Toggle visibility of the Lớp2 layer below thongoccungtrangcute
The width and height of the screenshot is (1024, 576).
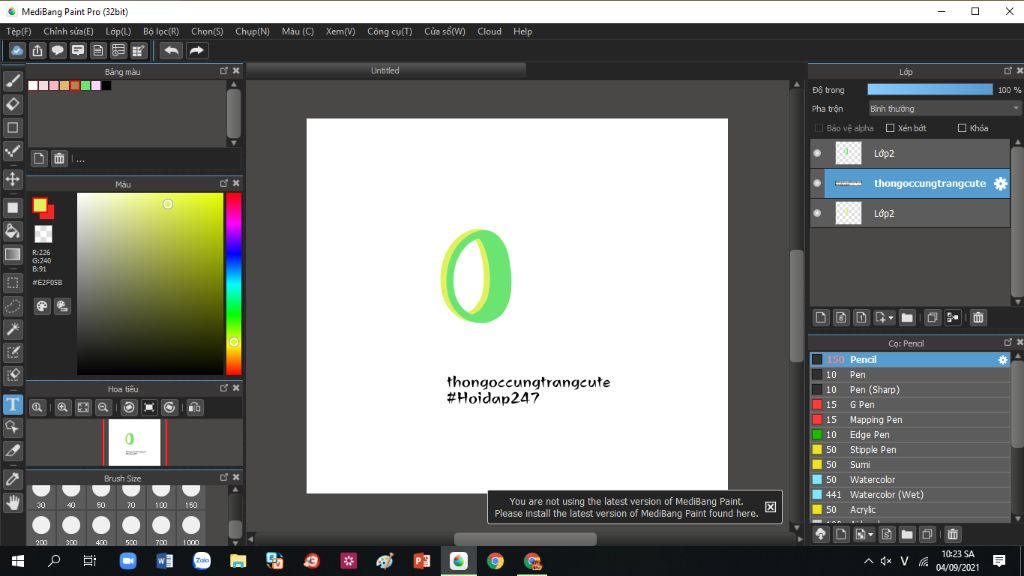[817, 214]
